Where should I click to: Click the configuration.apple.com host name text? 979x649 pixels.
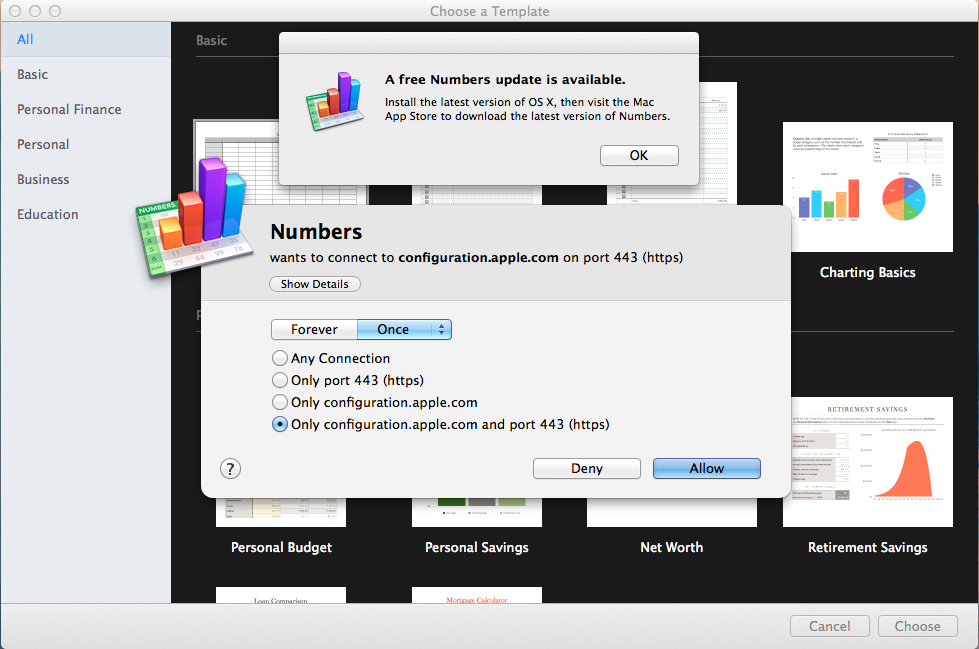pyautogui.click(x=478, y=257)
